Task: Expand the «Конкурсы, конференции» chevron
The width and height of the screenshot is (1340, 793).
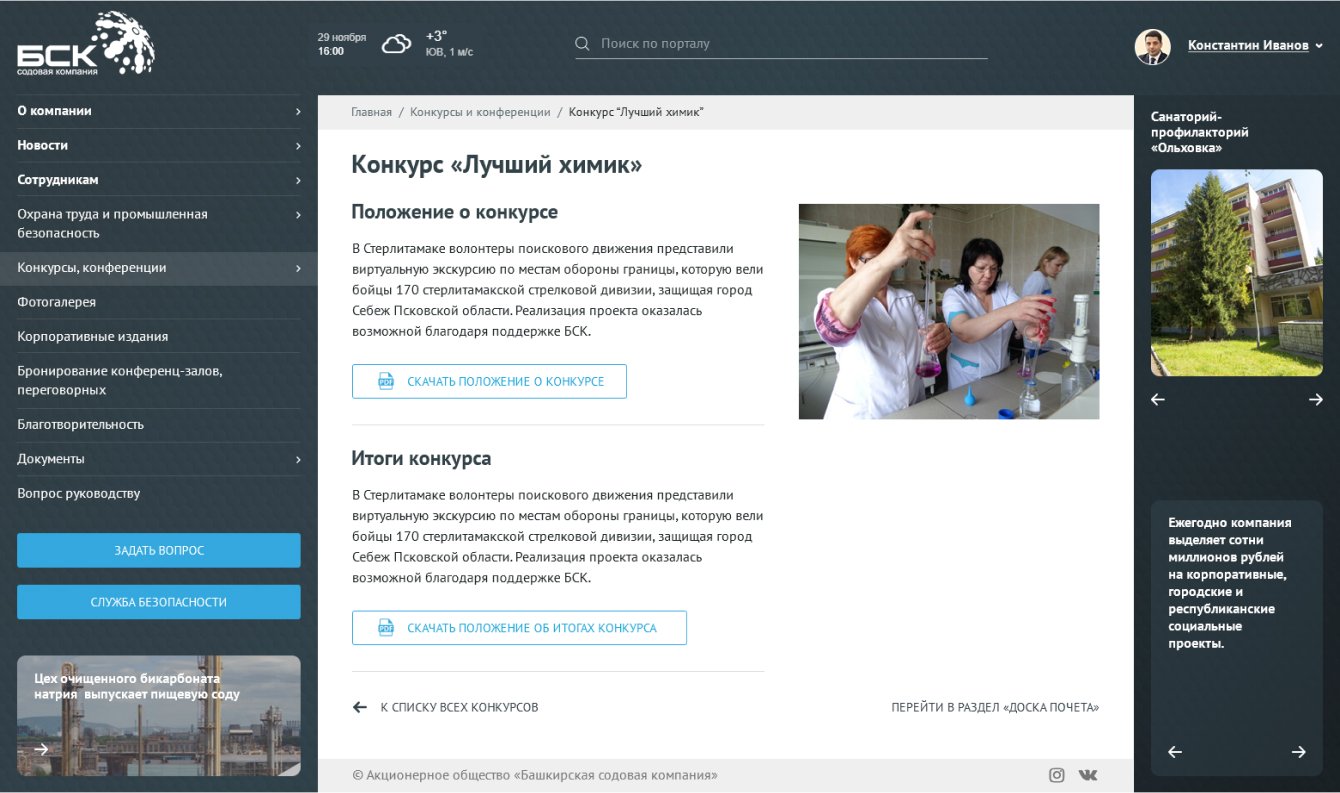Action: [x=298, y=268]
